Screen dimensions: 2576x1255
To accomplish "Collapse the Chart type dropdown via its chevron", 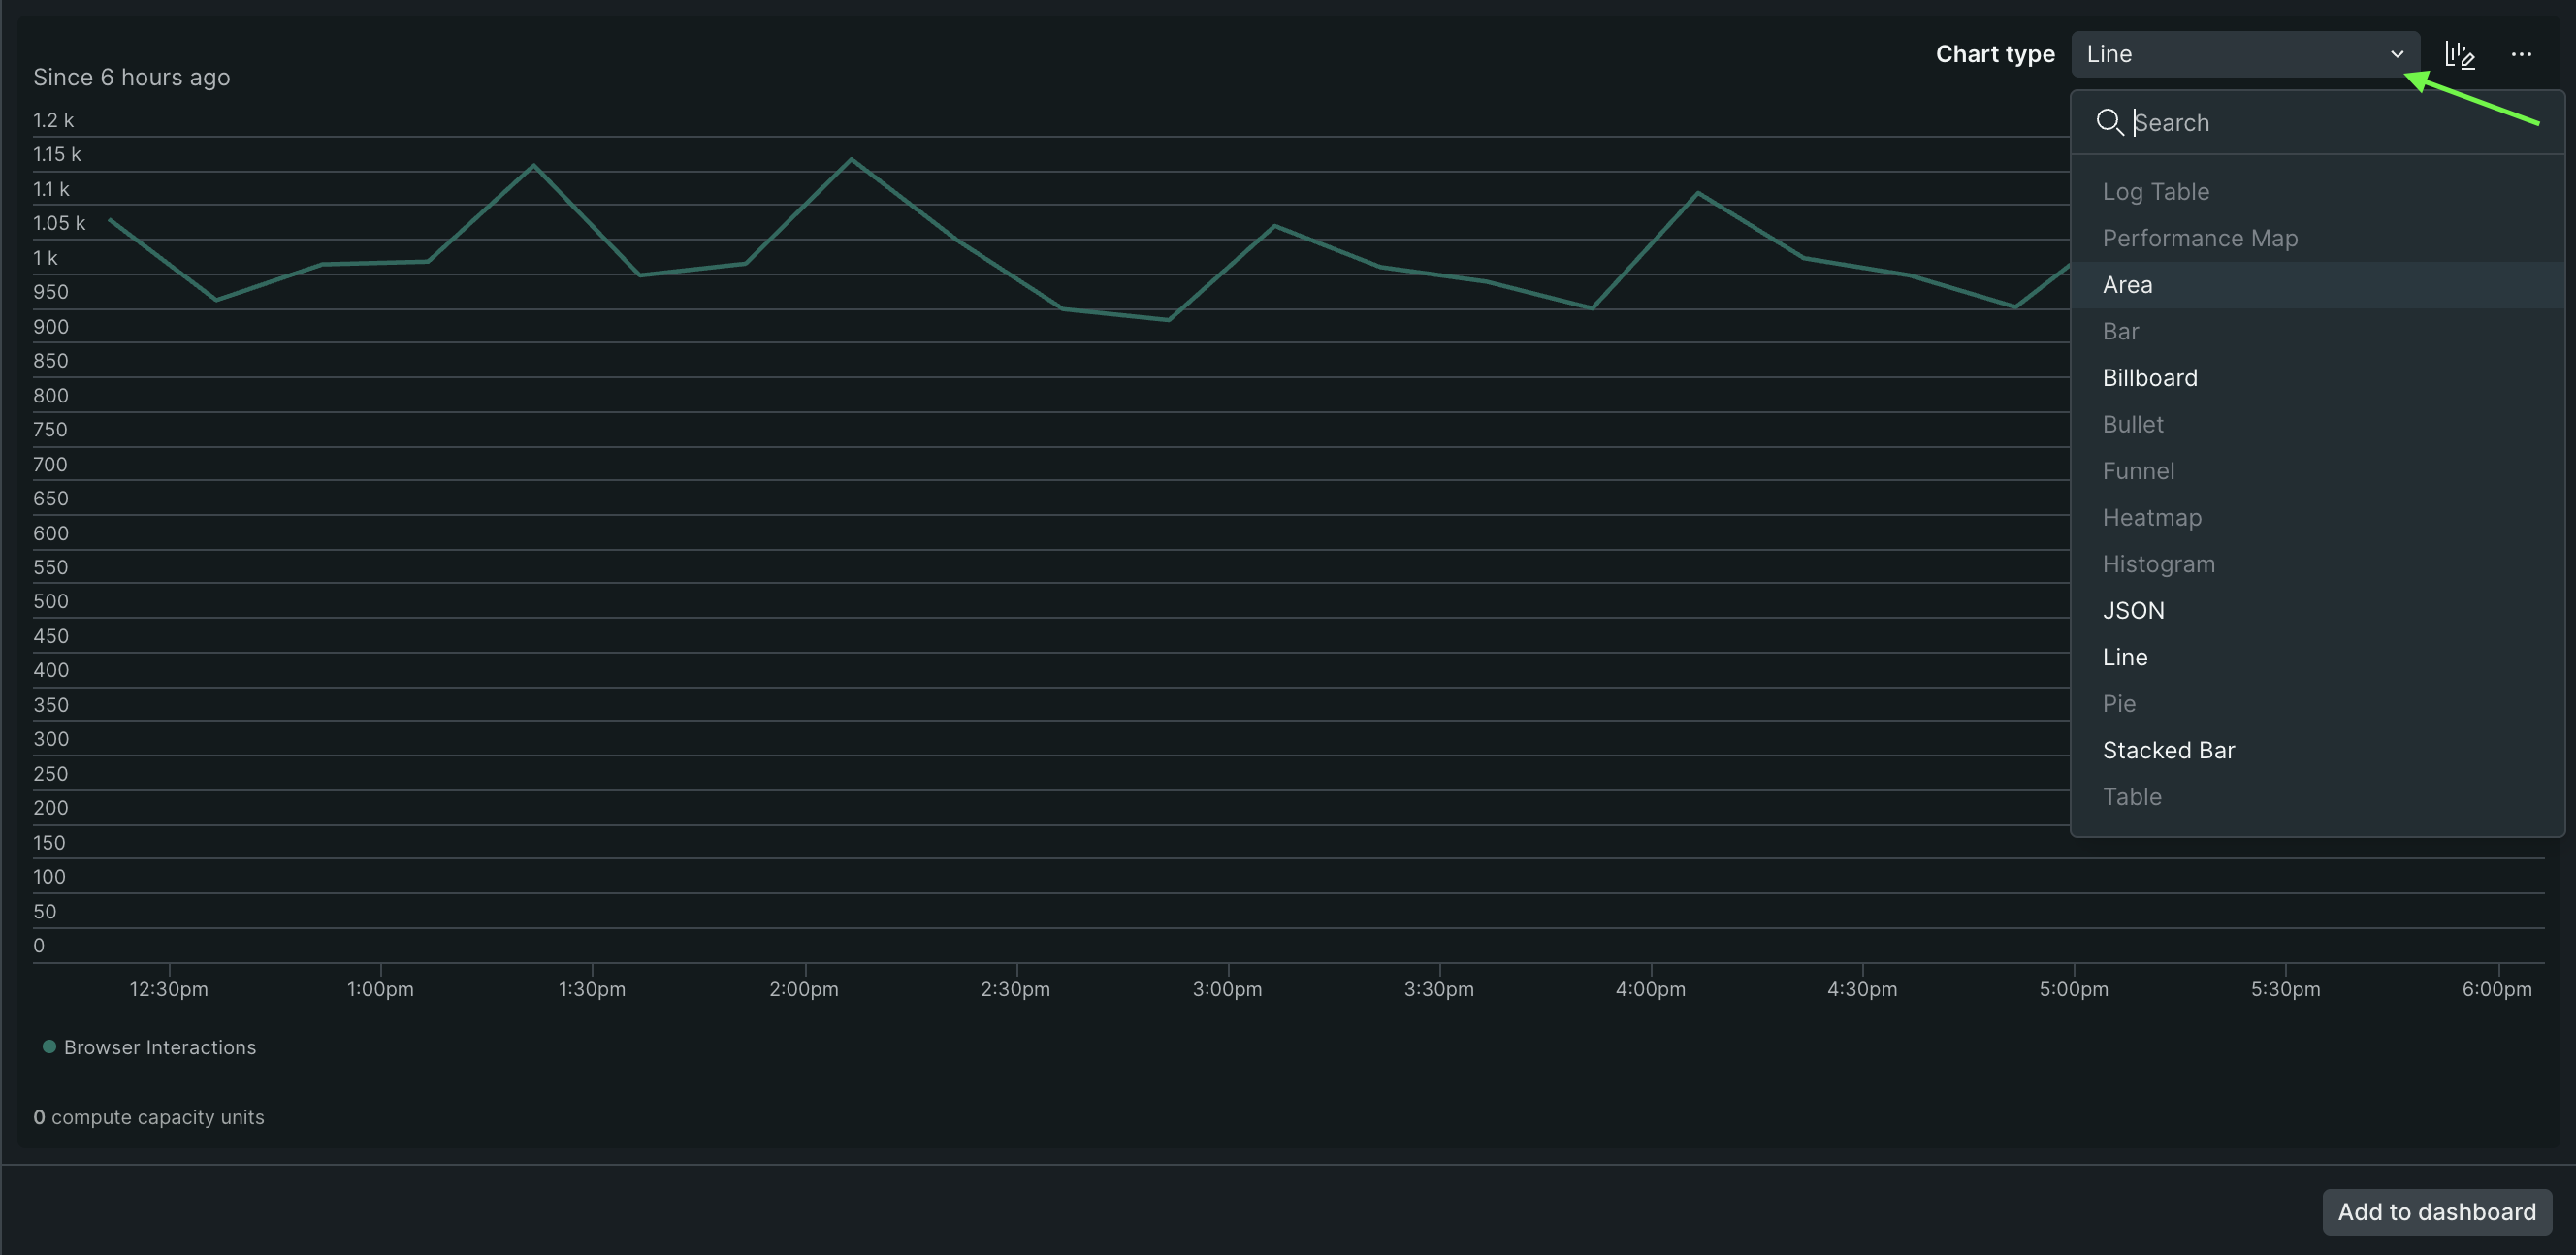I will point(2396,55).
